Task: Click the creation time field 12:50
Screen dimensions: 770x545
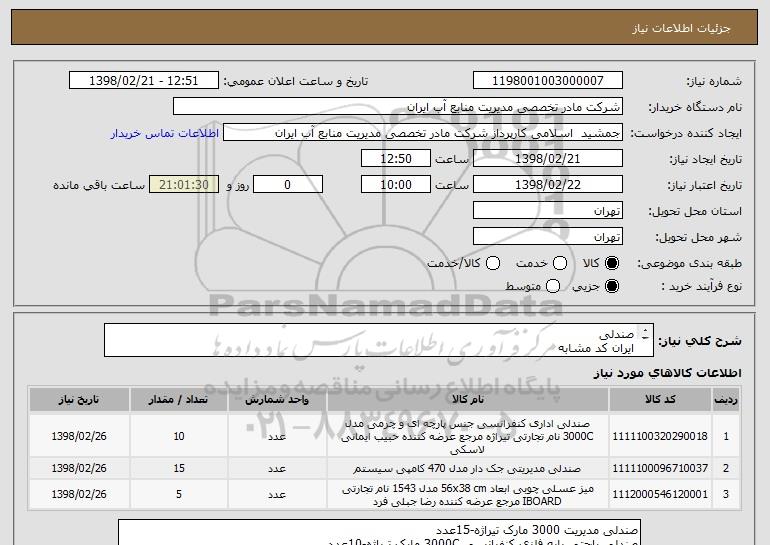Action: click(x=396, y=159)
